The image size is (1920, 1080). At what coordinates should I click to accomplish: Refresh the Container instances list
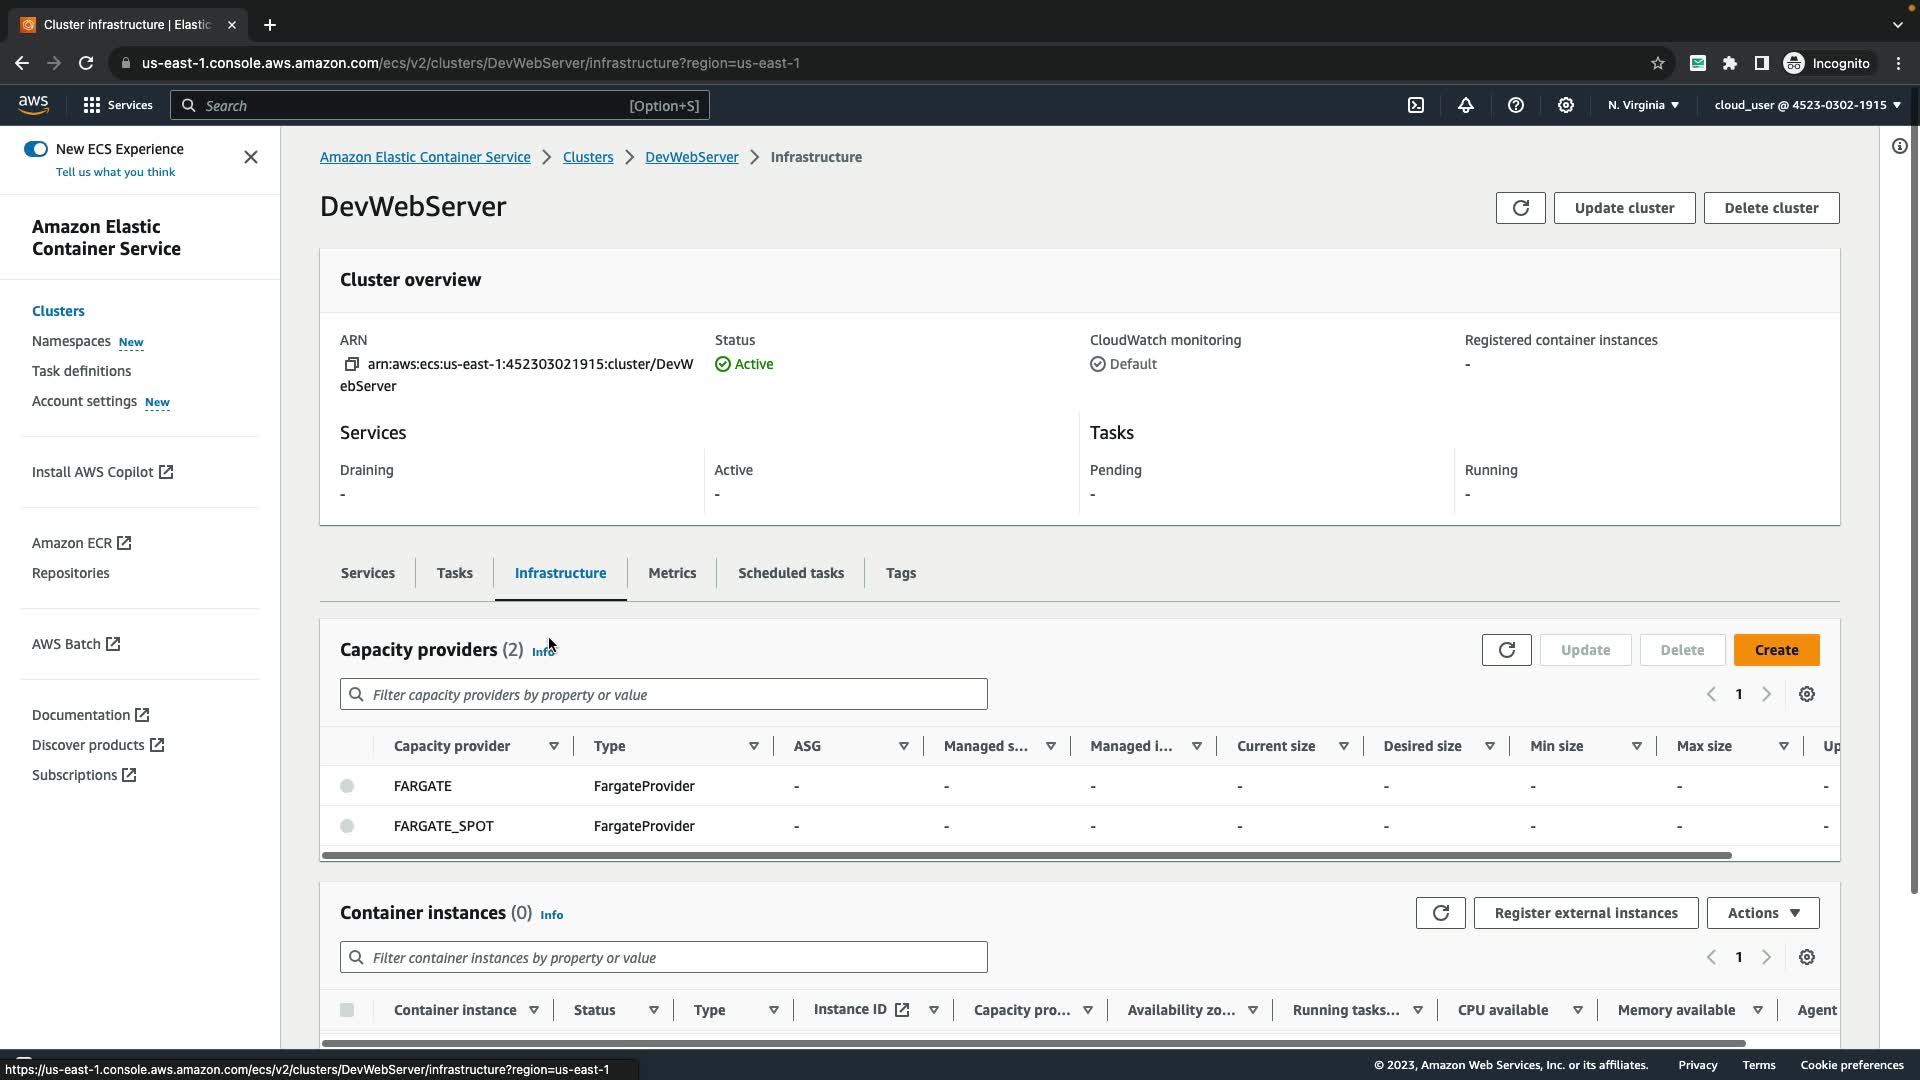click(1440, 913)
